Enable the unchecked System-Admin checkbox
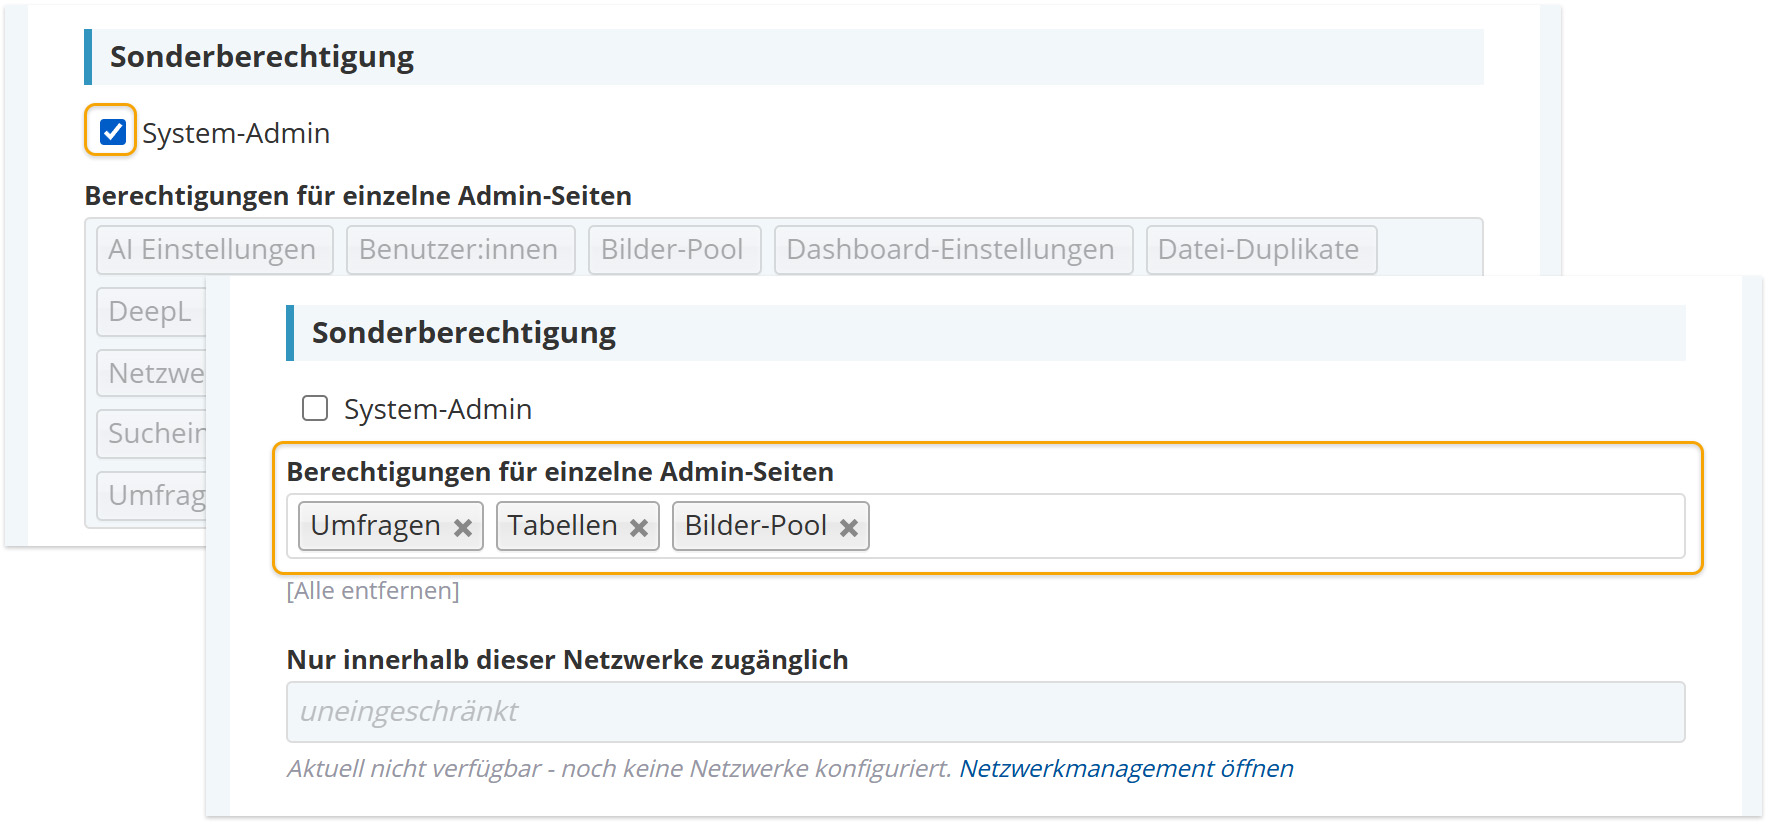This screenshot has height=825, width=1775. 315,408
